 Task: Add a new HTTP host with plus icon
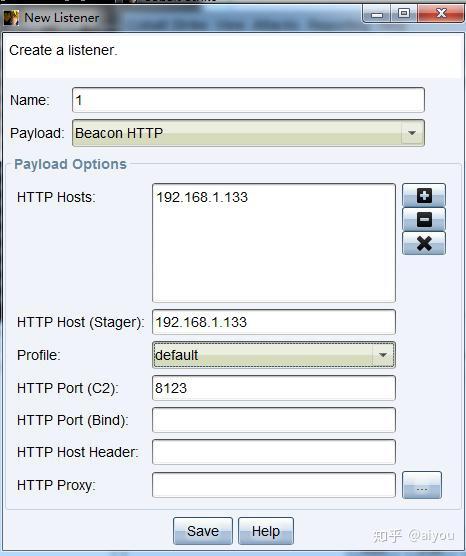[x=424, y=195]
